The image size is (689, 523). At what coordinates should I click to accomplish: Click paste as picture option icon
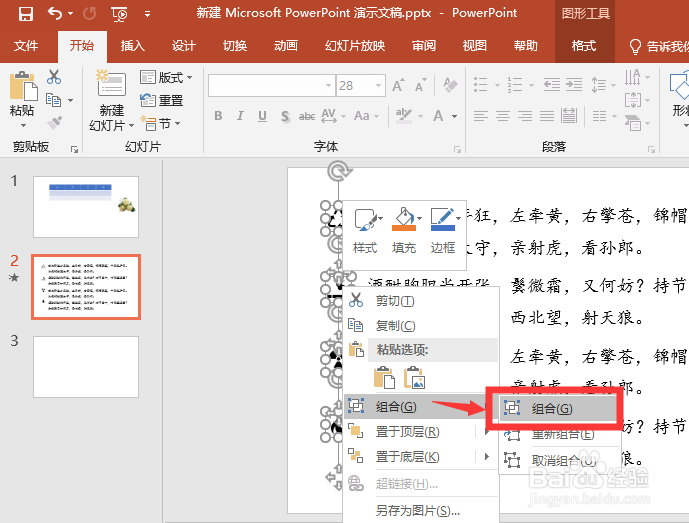coord(415,378)
